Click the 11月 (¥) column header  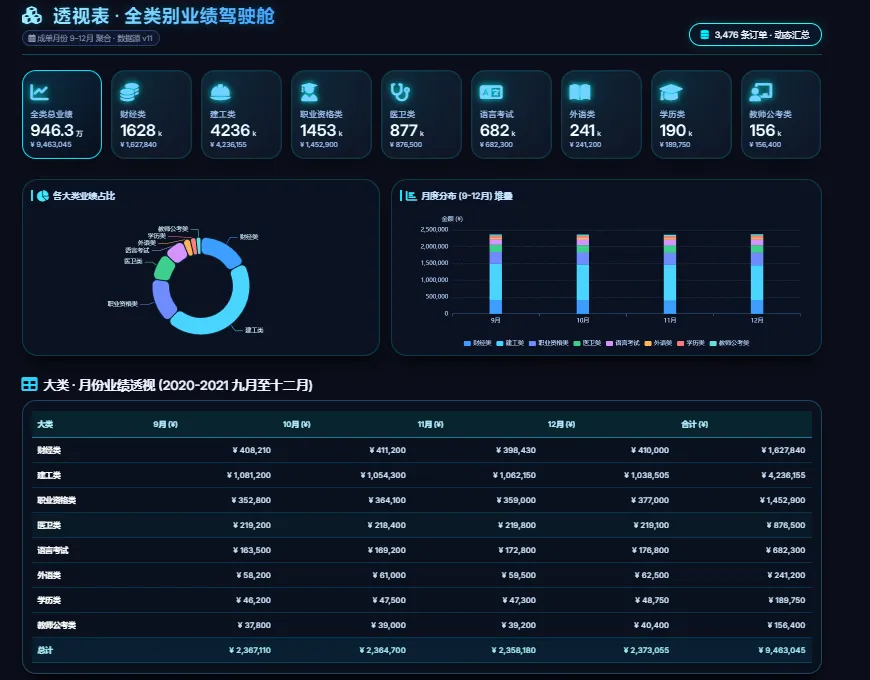coord(431,424)
